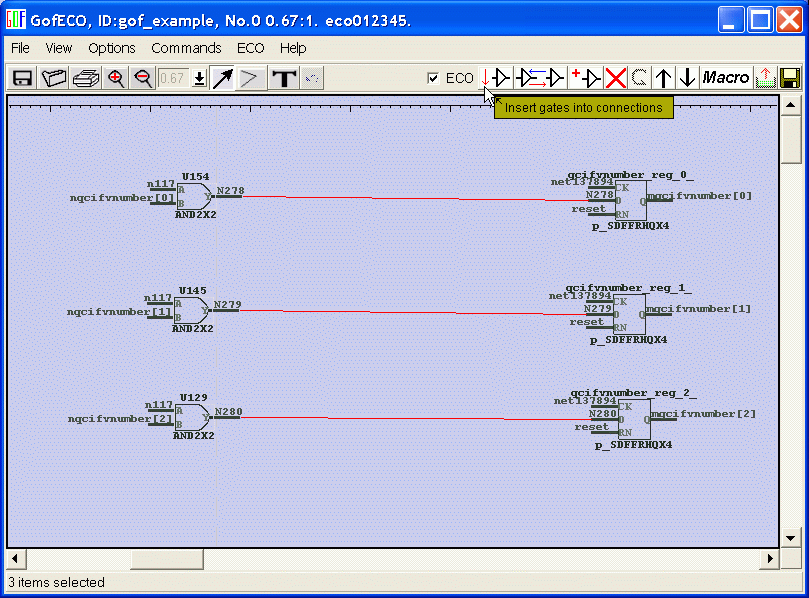This screenshot has width=809, height=598.
Task: Click the vertical scrollbar down arrow
Action: click(x=790, y=537)
